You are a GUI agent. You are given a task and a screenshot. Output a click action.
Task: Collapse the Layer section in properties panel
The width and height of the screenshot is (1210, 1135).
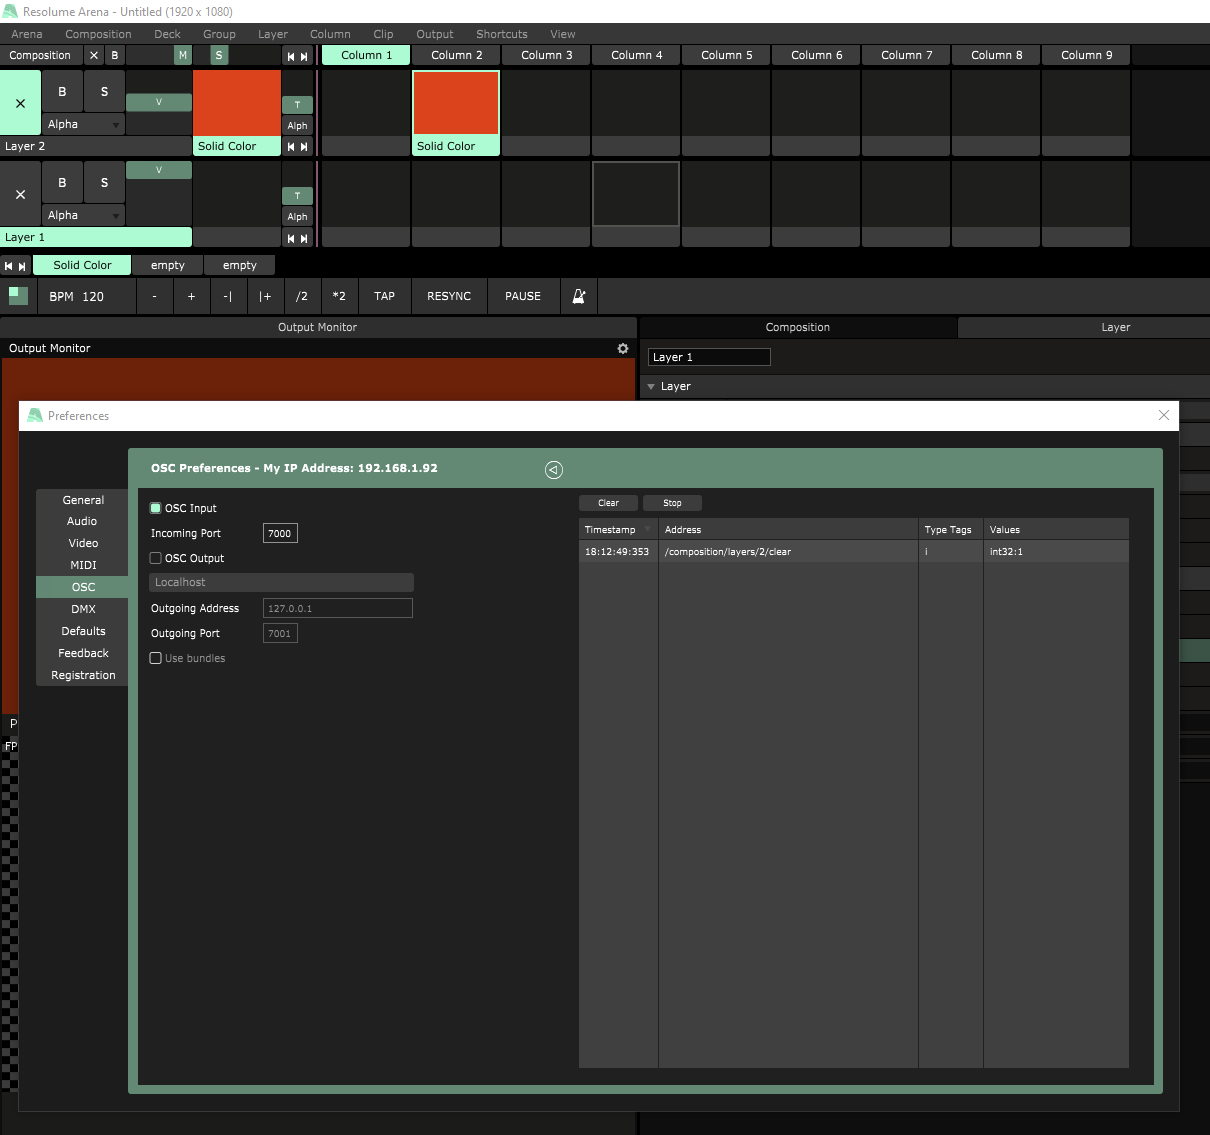pos(652,386)
